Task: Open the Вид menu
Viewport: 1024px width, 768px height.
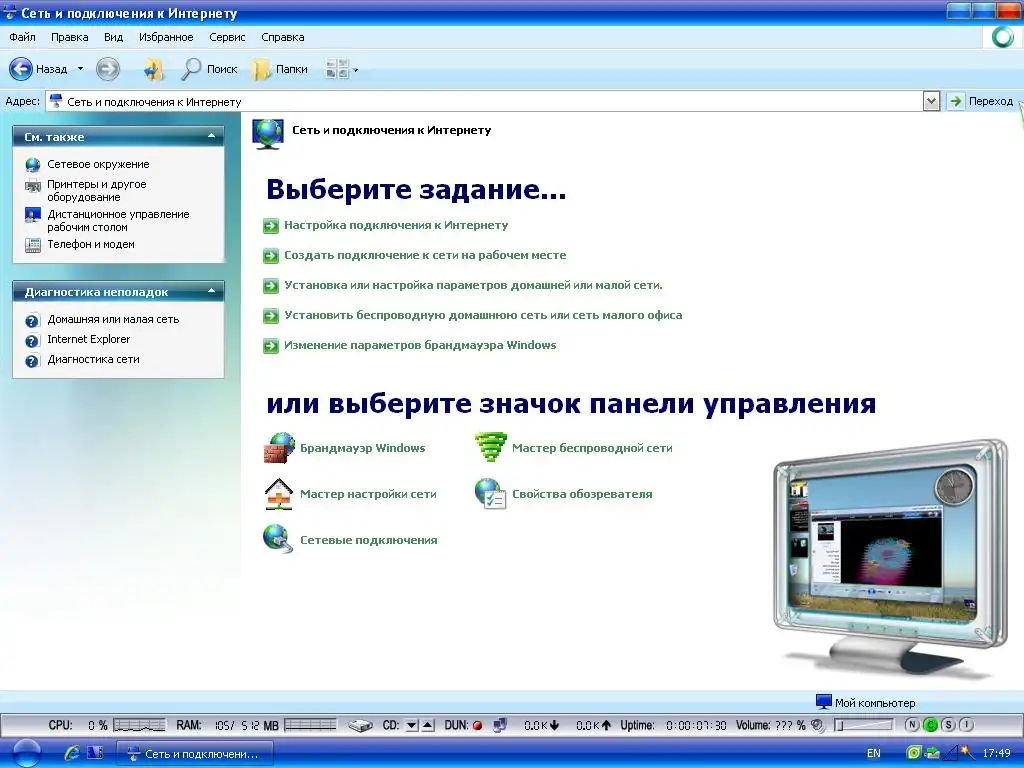Action: [113, 37]
